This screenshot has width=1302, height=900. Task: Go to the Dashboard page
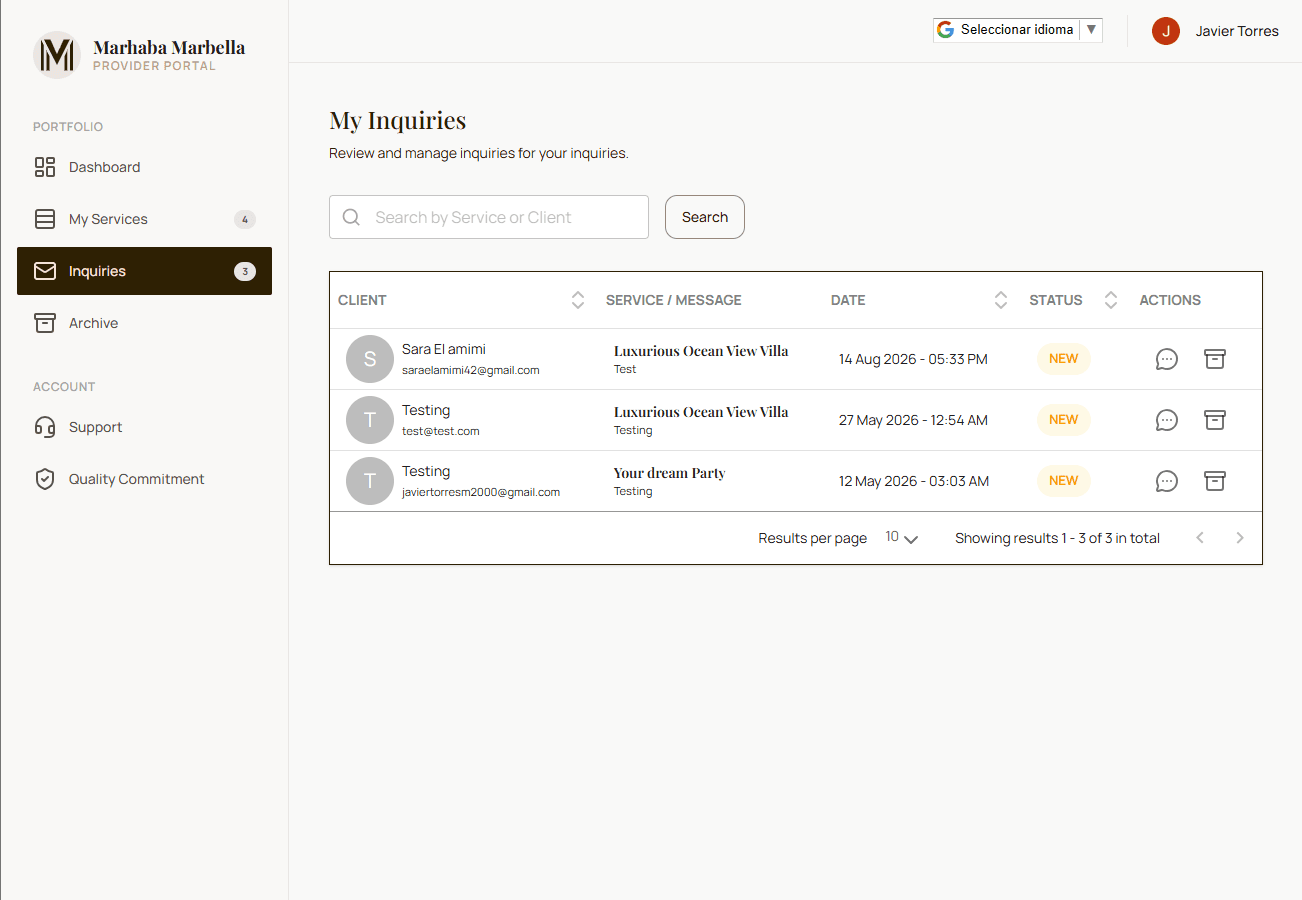(144, 167)
